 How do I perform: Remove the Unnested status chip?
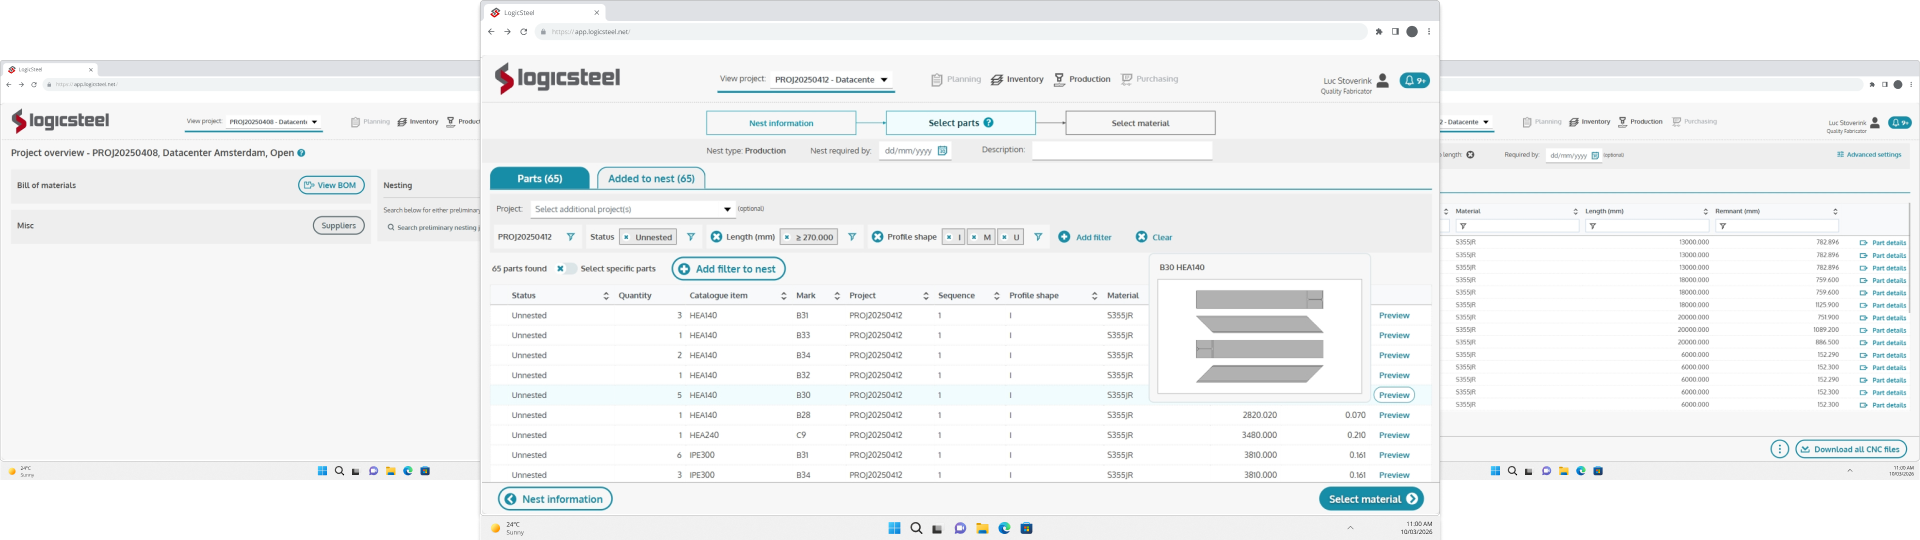tap(627, 237)
